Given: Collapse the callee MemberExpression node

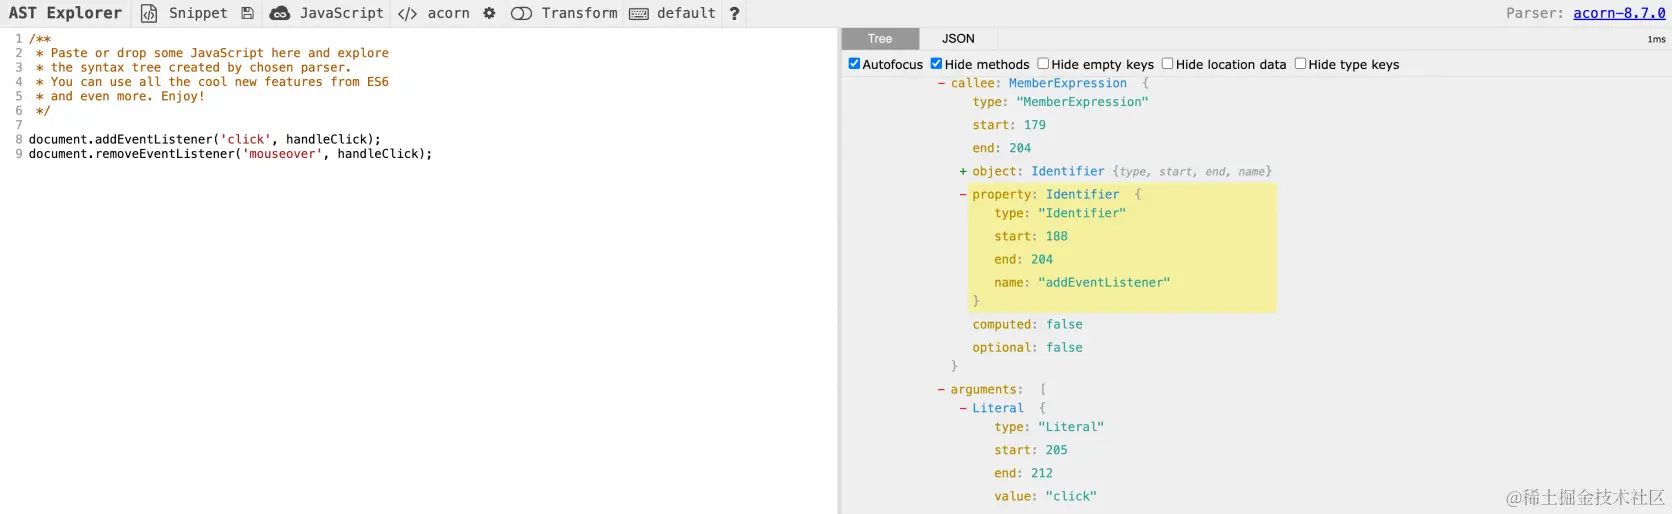Looking at the screenshot, I should (x=942, y=83).
